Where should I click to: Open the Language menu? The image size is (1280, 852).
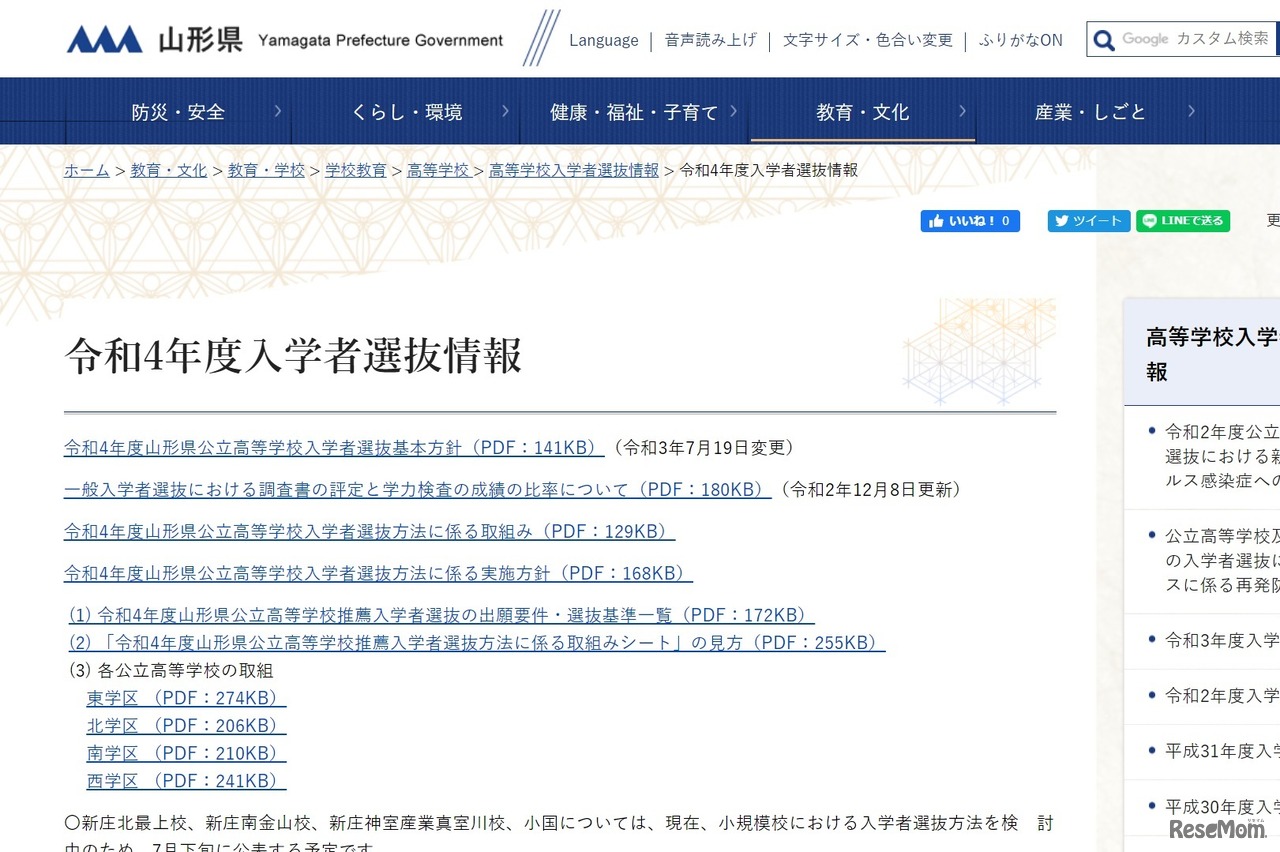603,40
